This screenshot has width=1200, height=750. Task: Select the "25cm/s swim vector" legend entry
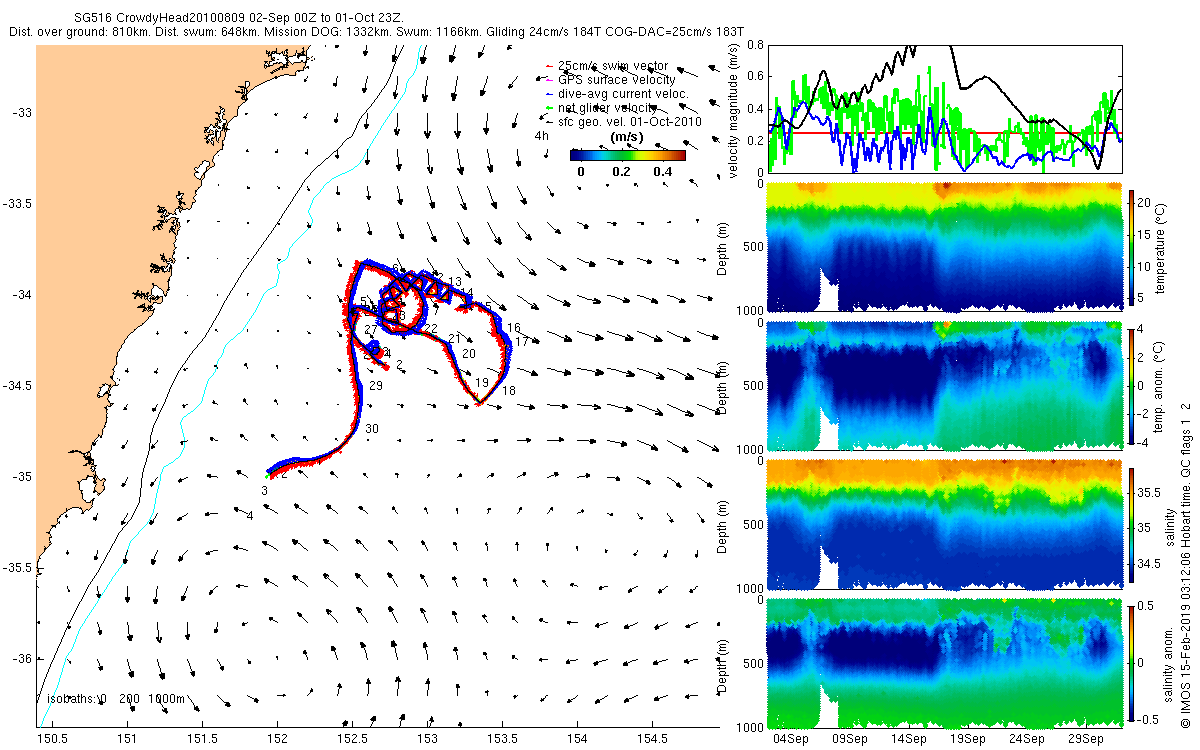(x=613, y=66)
